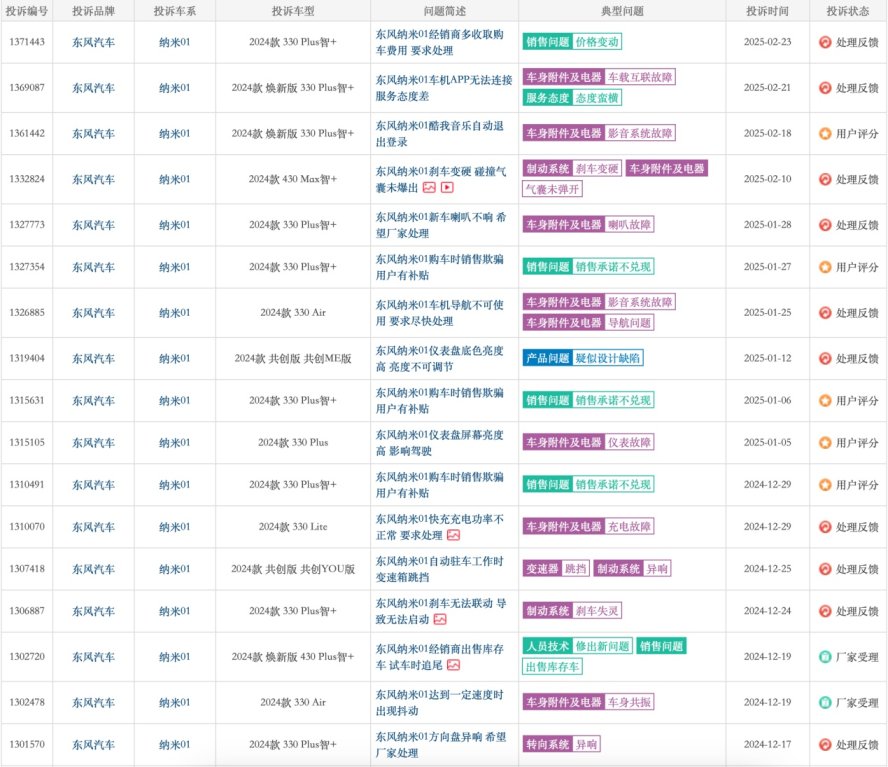This screenshot has width=888, height=767.
Task: Click the date 2025-01-12
Action: pos(767,358)
